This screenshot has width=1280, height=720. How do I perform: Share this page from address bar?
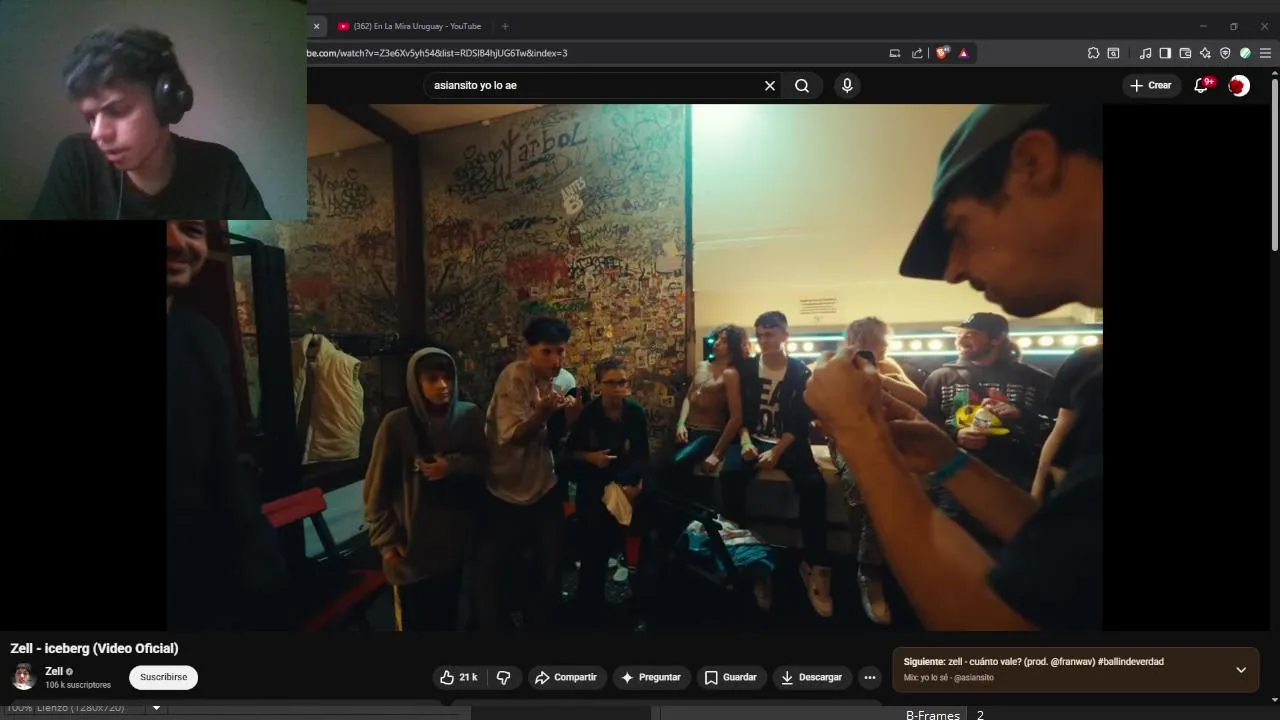tap(917, 53)
